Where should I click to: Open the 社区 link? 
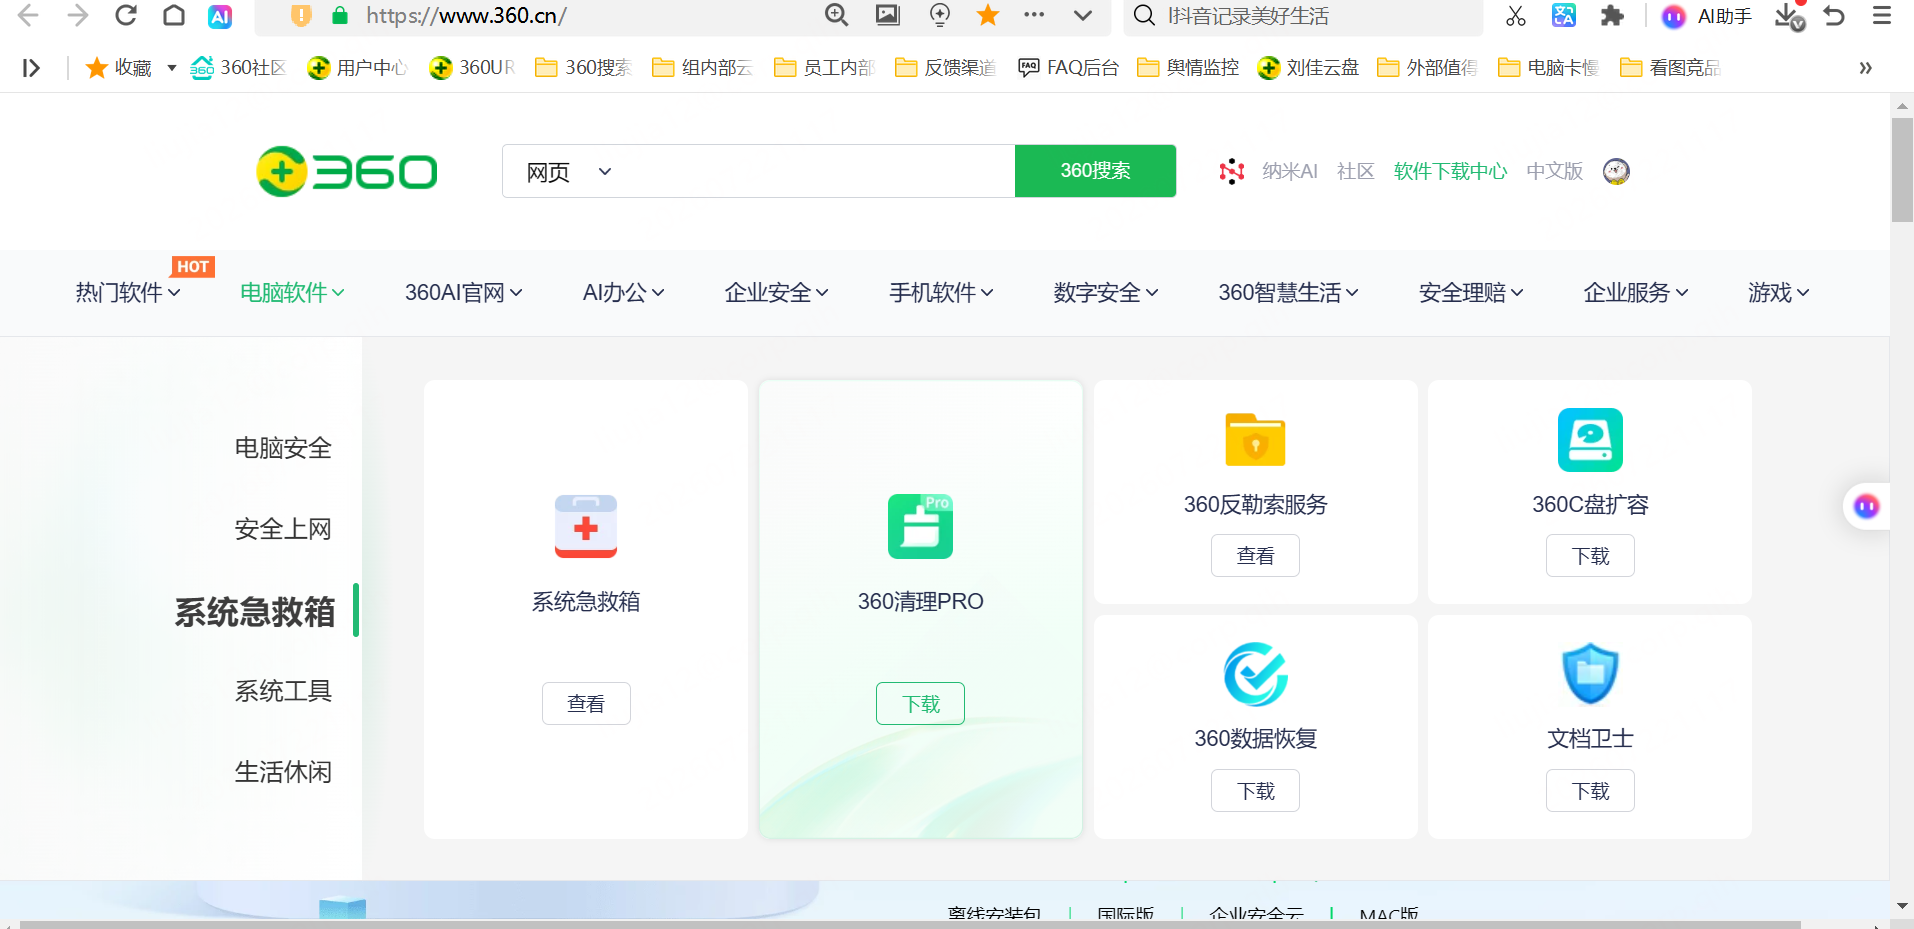tap(1355, 171)
